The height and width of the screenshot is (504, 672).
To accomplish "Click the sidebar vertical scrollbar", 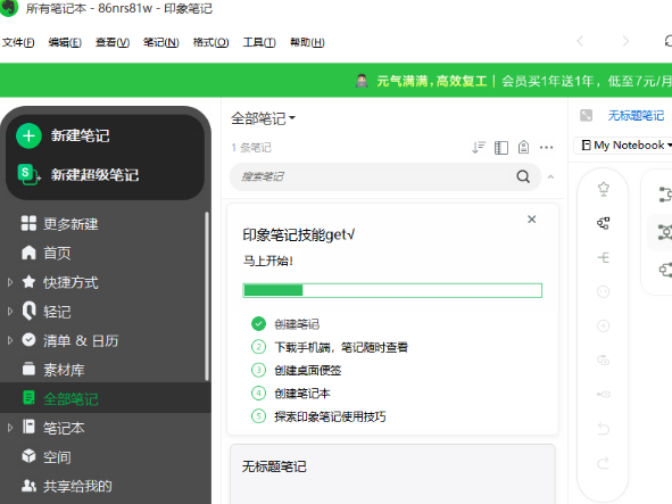I will pos(207,296).
